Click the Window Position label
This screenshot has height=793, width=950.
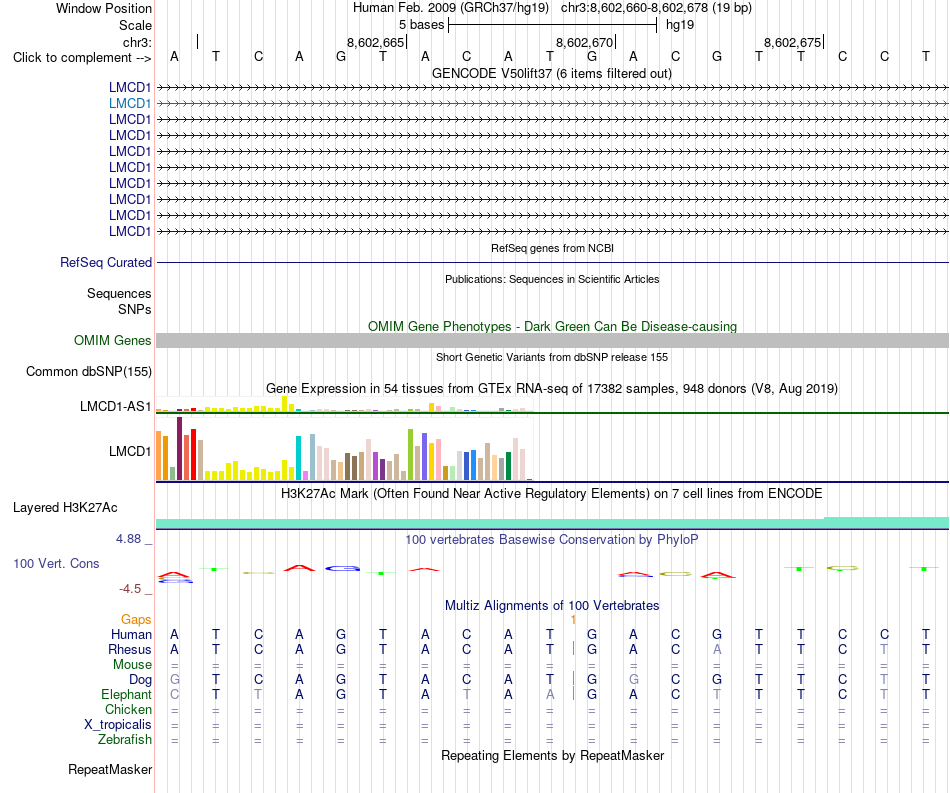[104, 8]
